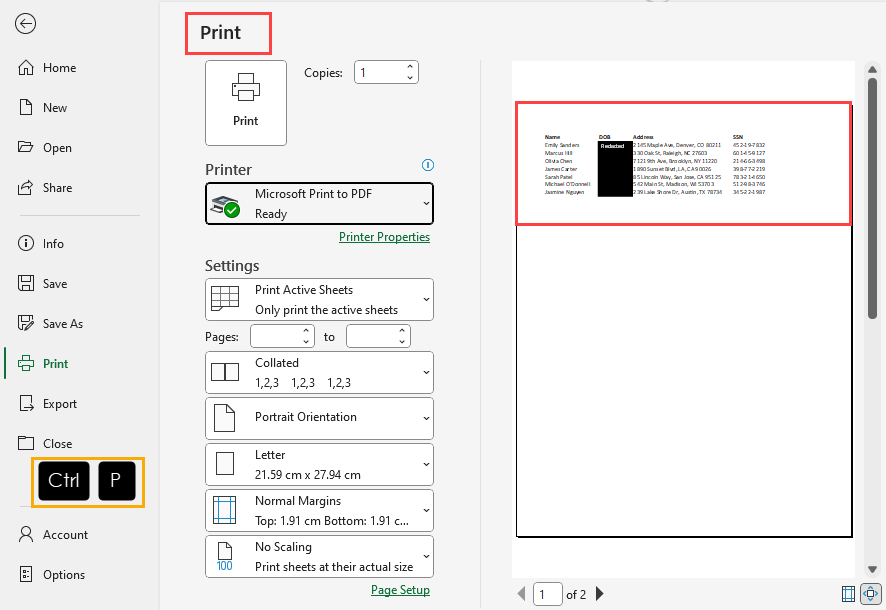The height and width of the screenshot is (610, 886).
Task: Open the Export sidebar item
Action: [x=59, y=404]
